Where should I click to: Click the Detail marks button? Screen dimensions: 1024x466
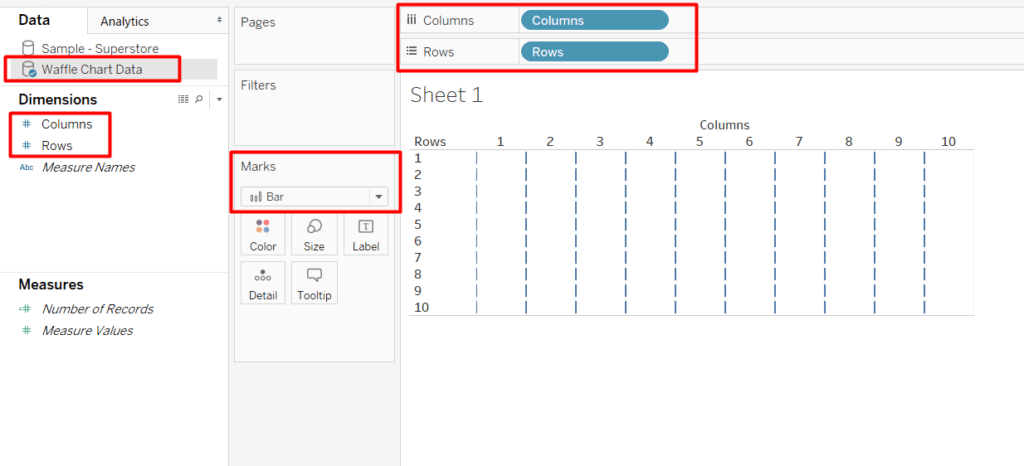(263, 283)
